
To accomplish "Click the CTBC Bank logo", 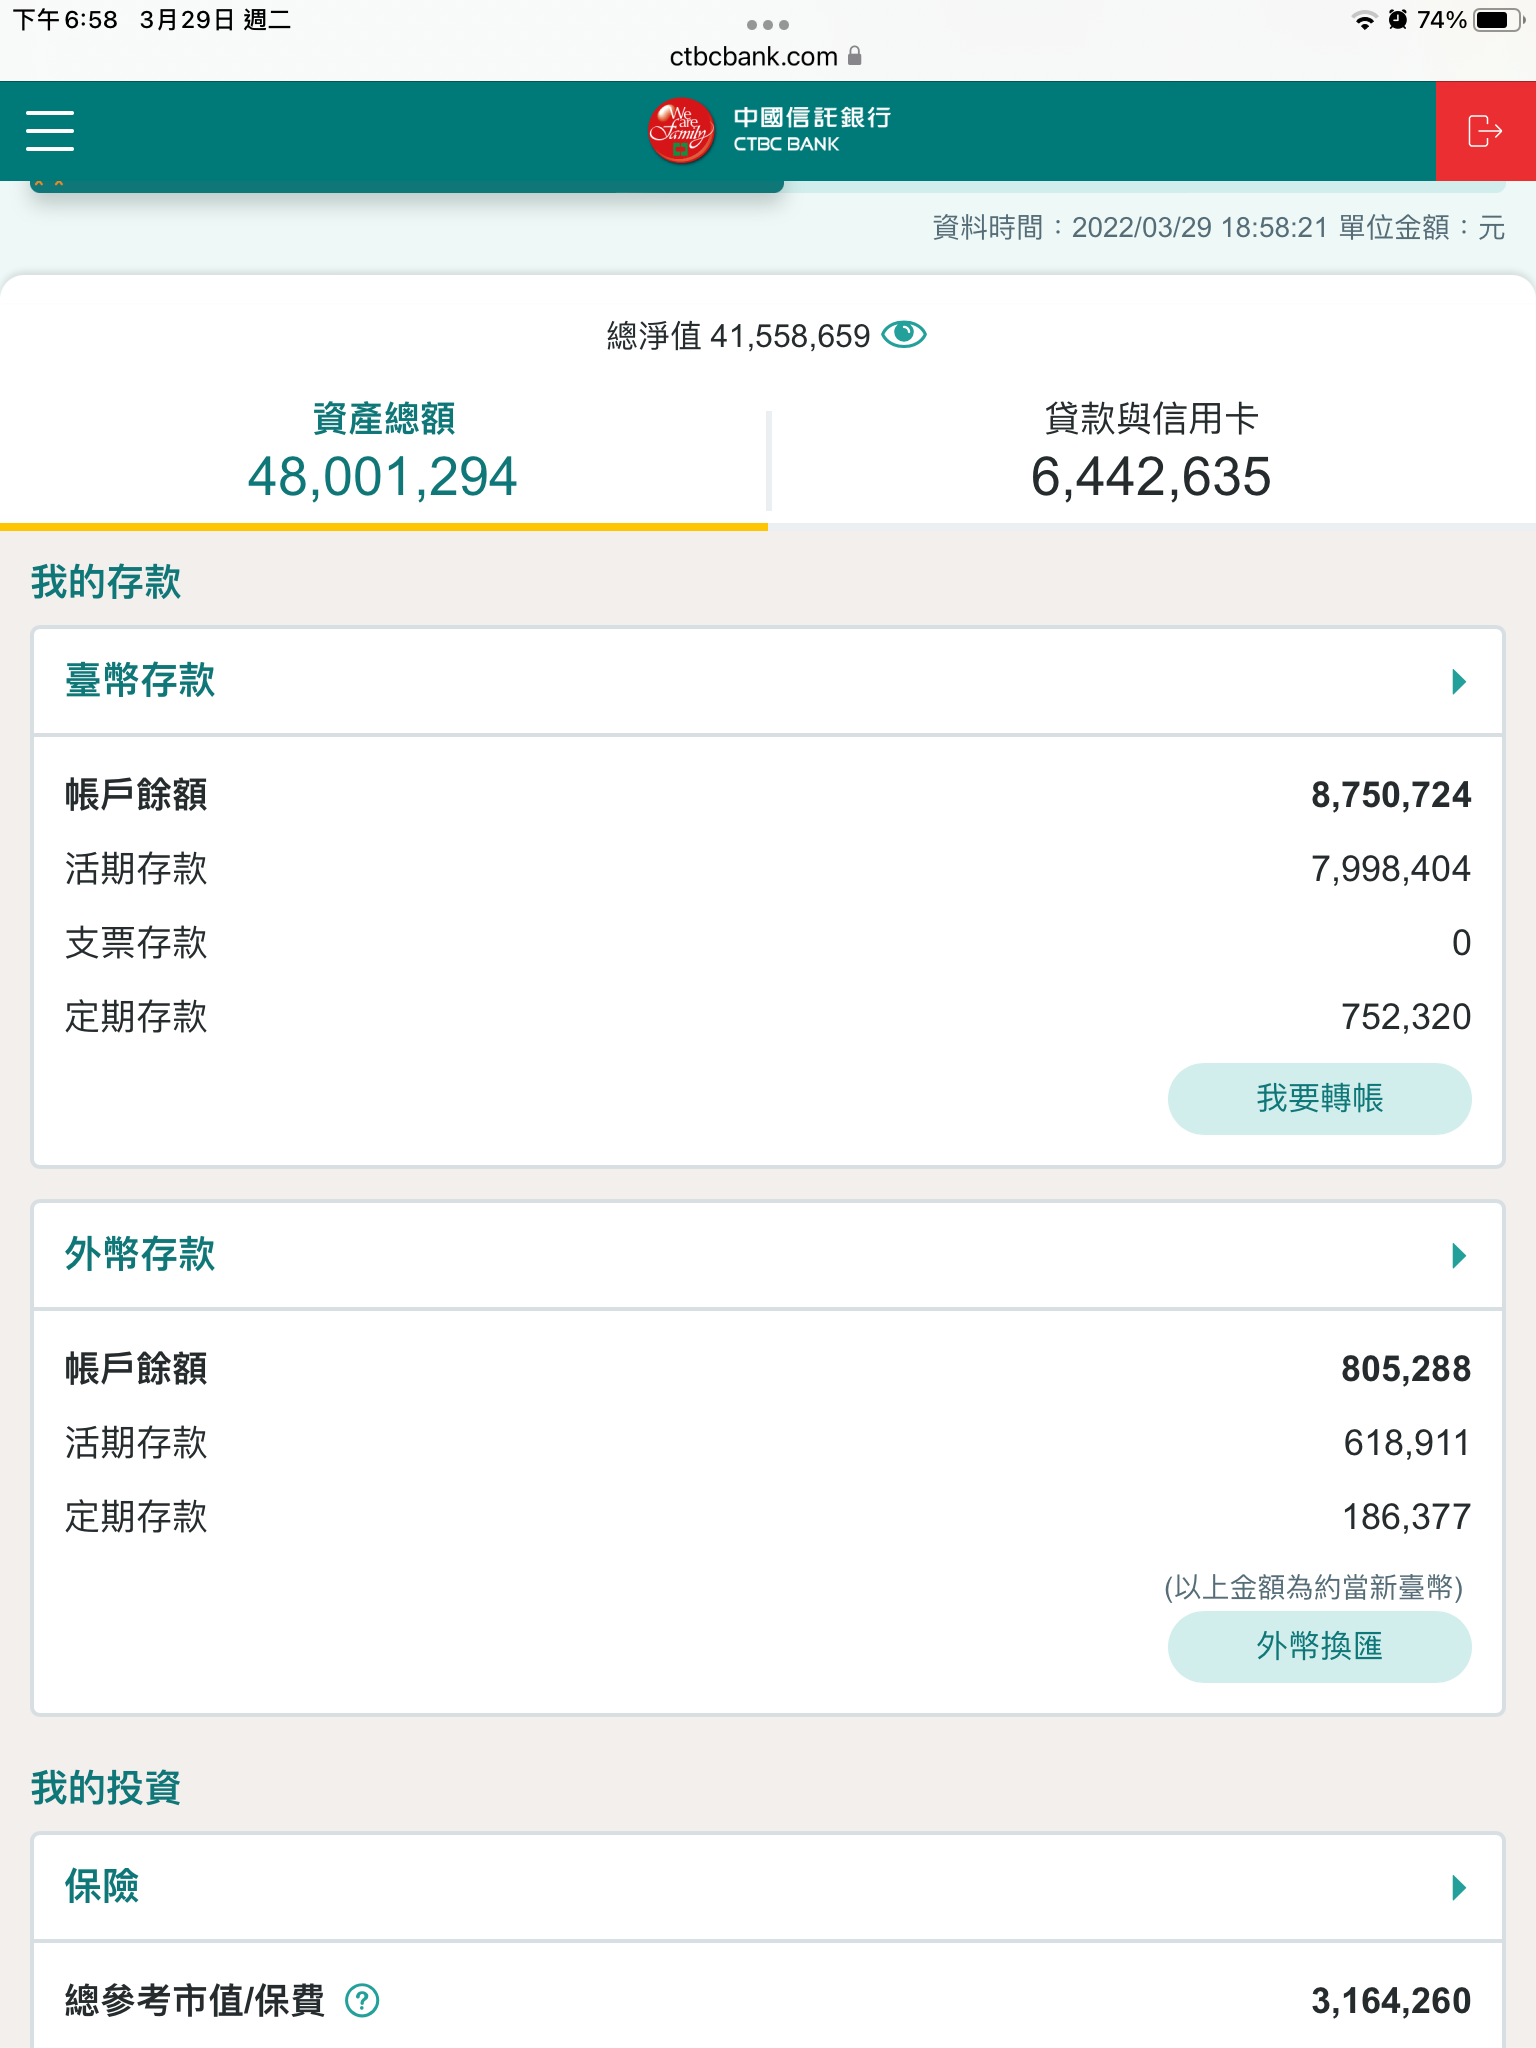I will point(768,131).
